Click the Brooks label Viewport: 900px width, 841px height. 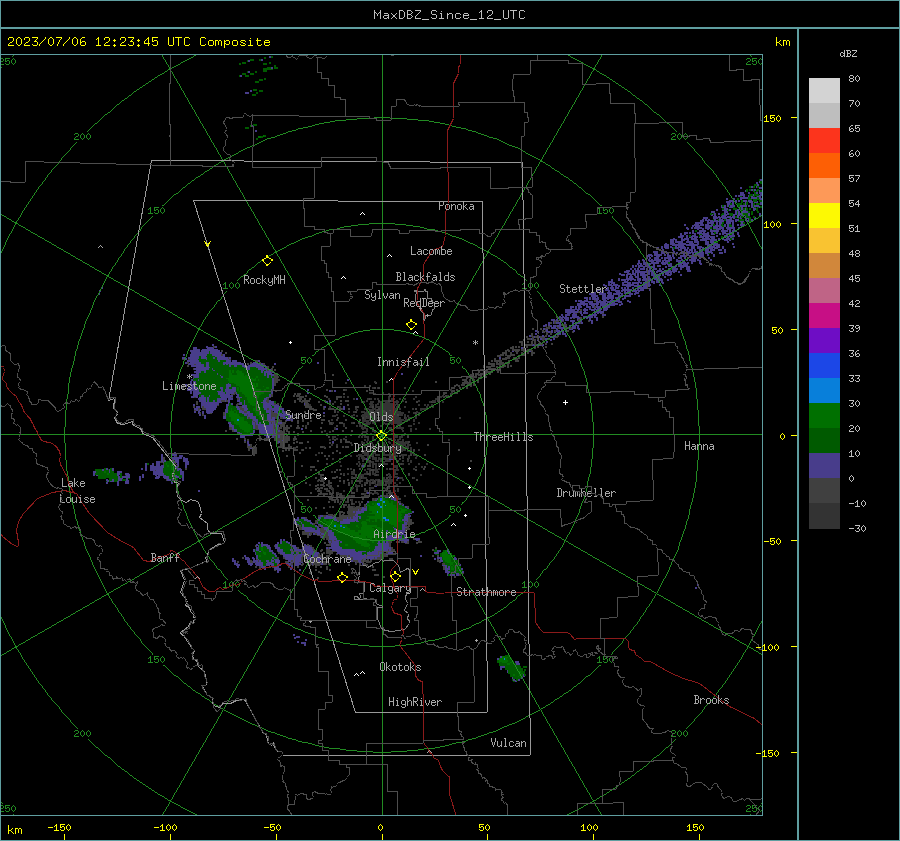[x=711, y=700]
